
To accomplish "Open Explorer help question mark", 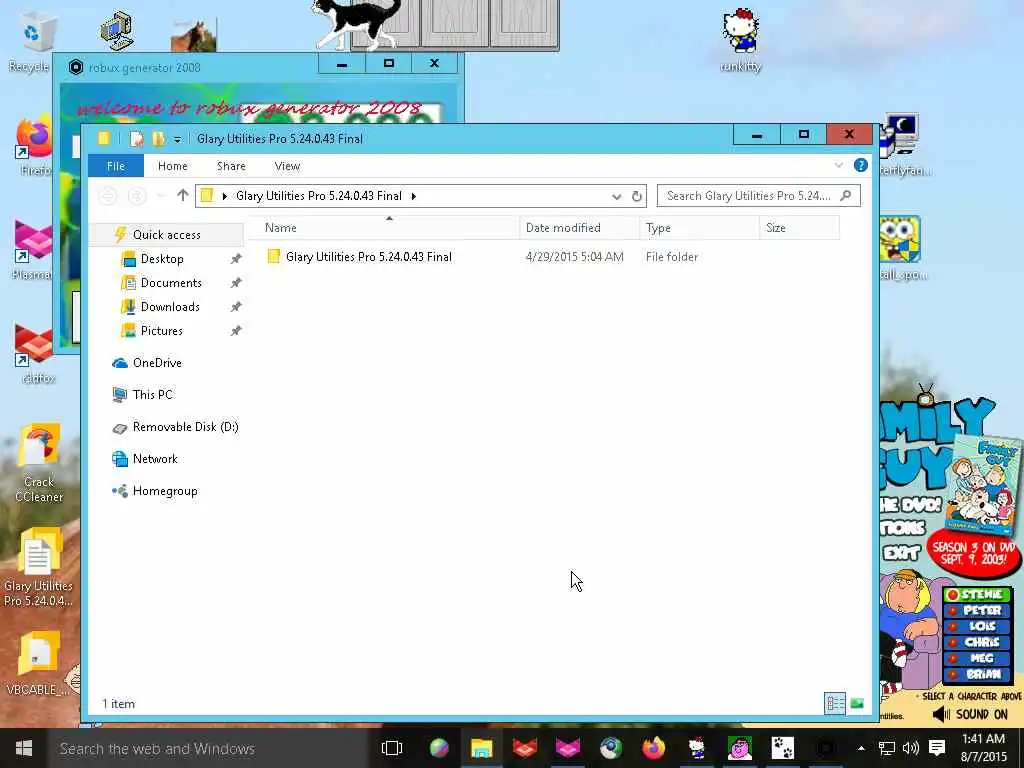I will pos(861,165).
